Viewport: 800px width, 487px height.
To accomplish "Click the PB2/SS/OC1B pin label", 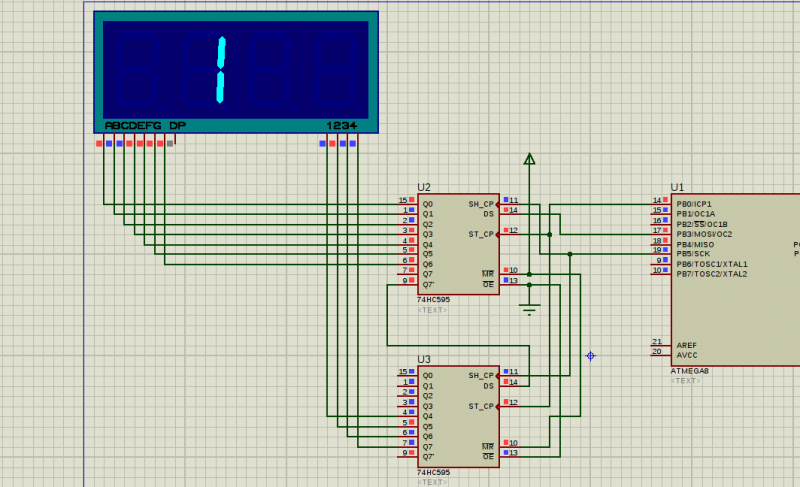I will pos(702,224).
